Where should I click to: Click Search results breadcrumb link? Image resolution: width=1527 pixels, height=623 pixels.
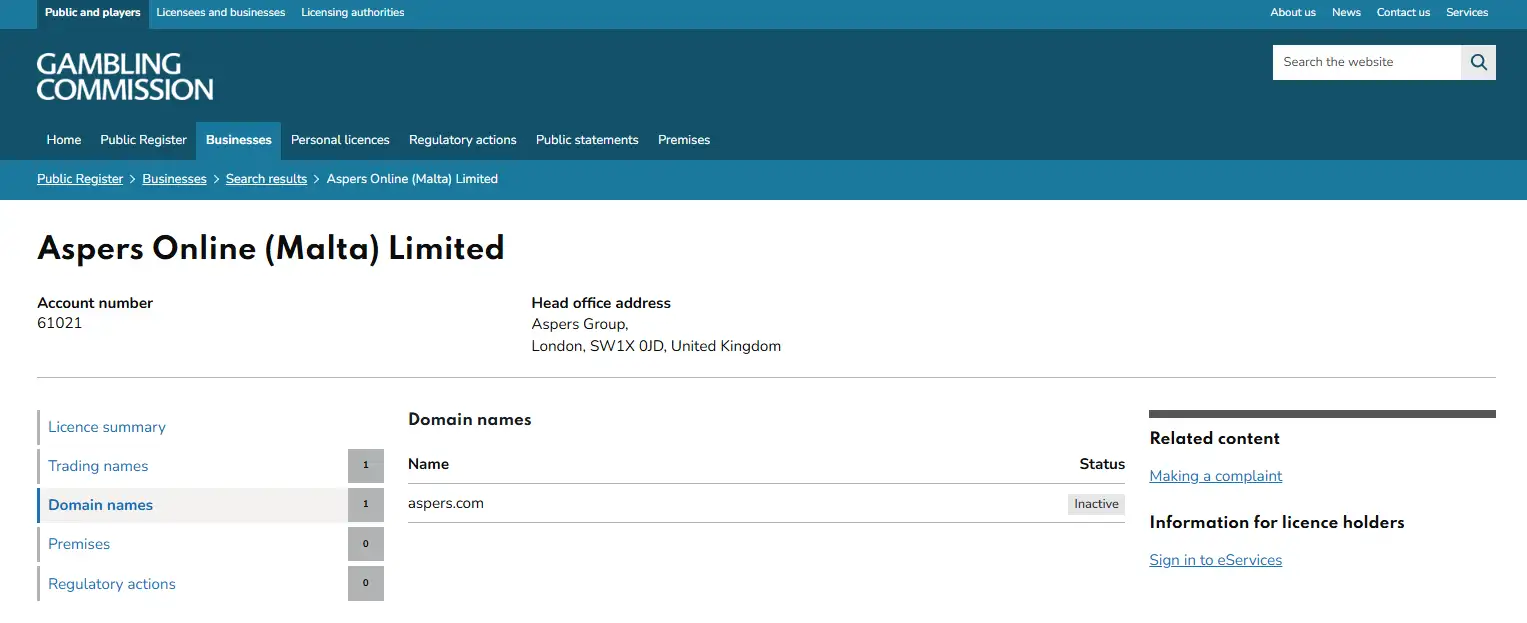click(266, 179)
